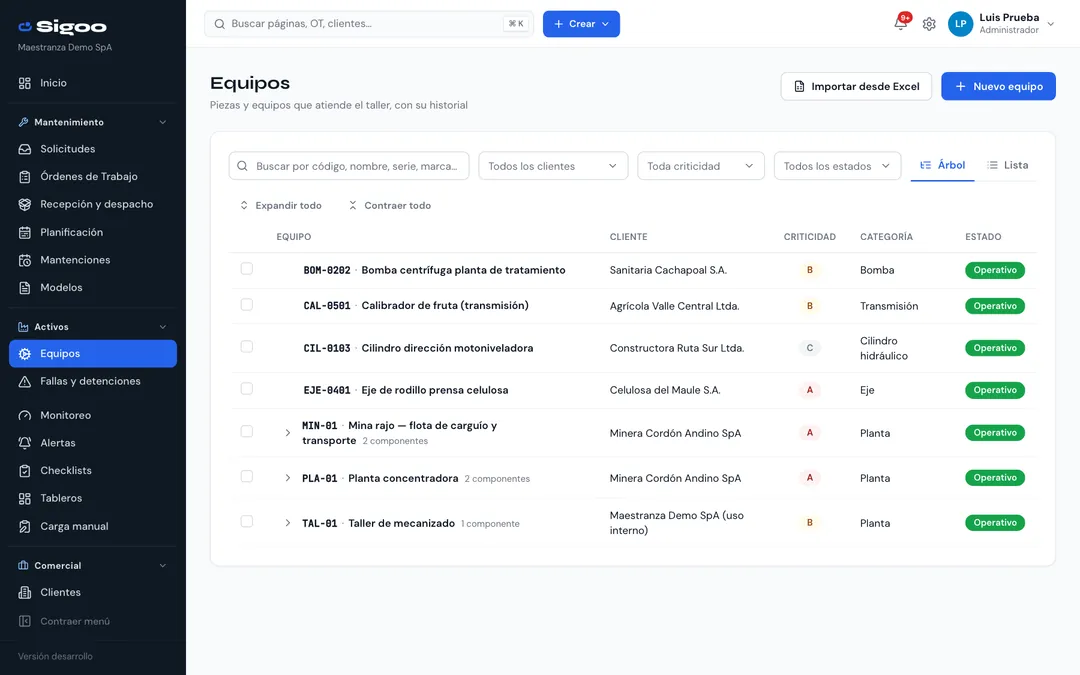Click the Excel file icon on import button
Viewport: 1080px width, 675px height.
[x=799, y=87]
